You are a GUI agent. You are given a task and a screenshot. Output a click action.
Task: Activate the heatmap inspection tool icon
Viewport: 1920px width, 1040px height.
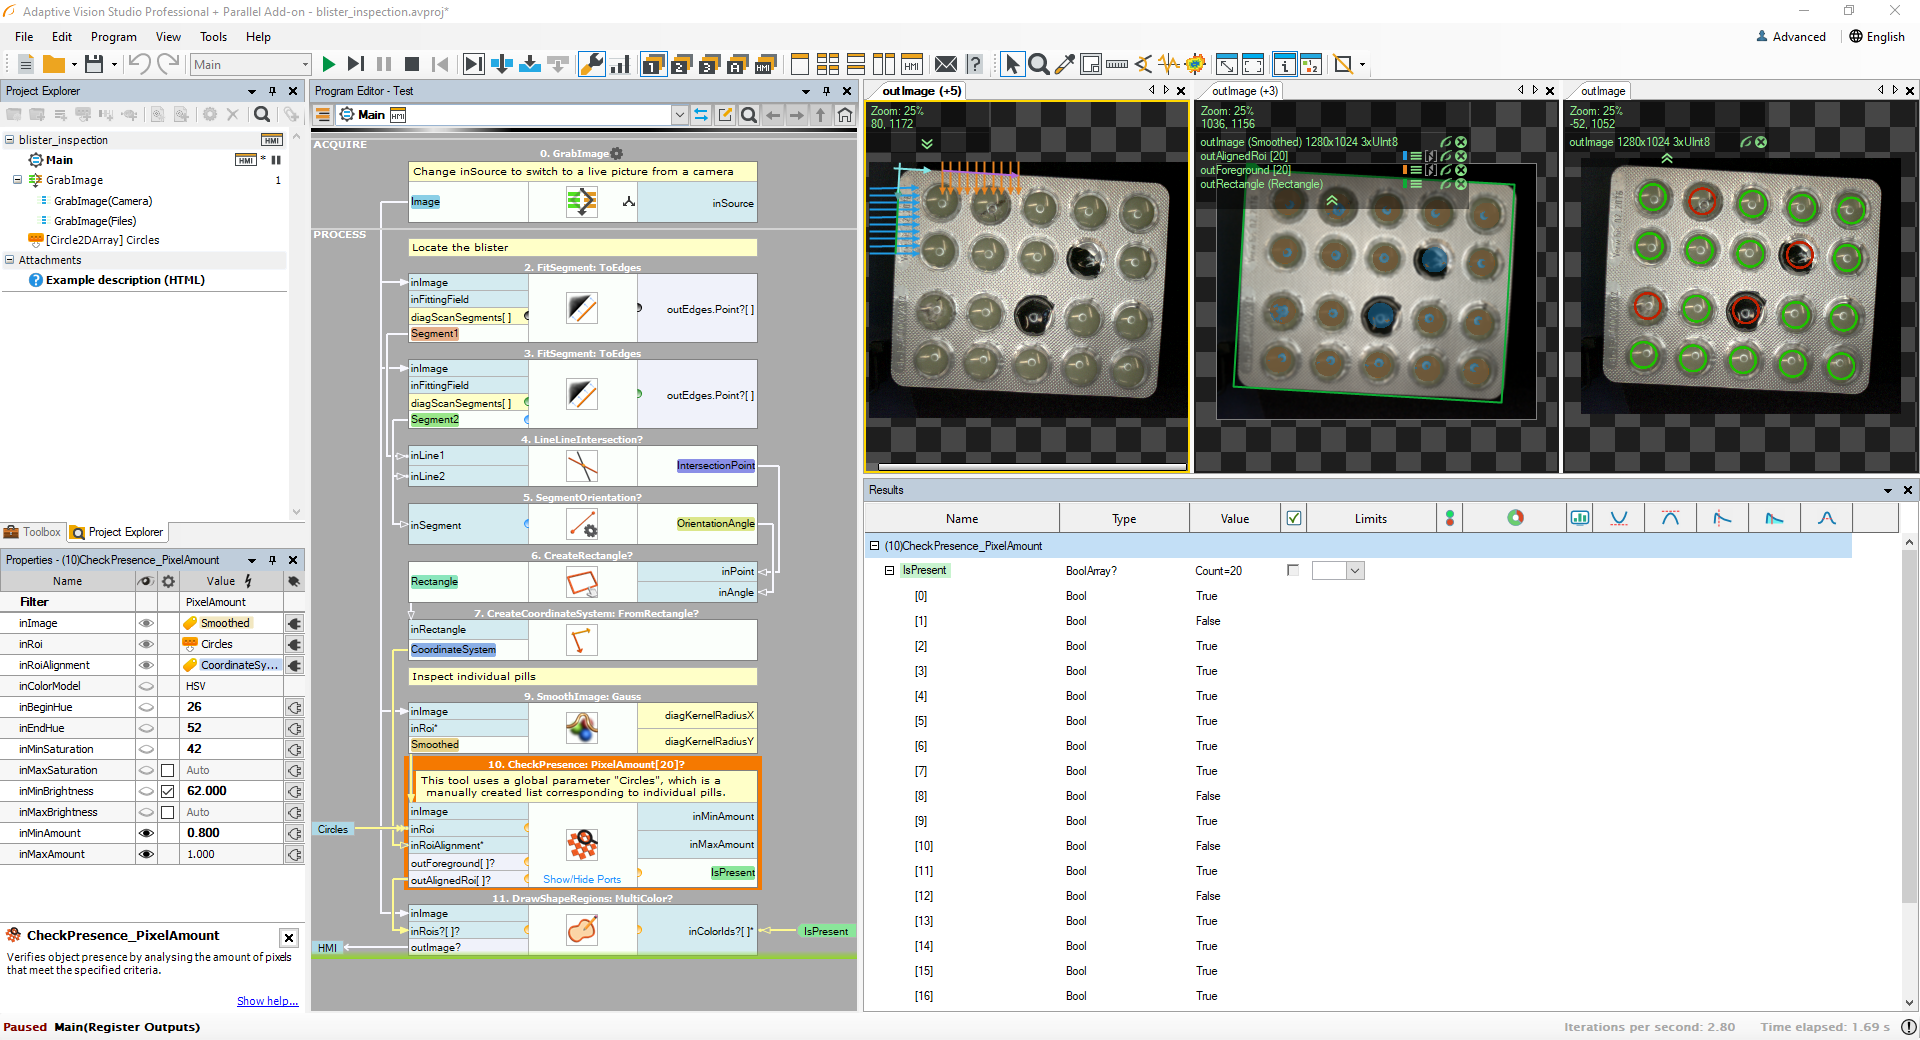1195,64
